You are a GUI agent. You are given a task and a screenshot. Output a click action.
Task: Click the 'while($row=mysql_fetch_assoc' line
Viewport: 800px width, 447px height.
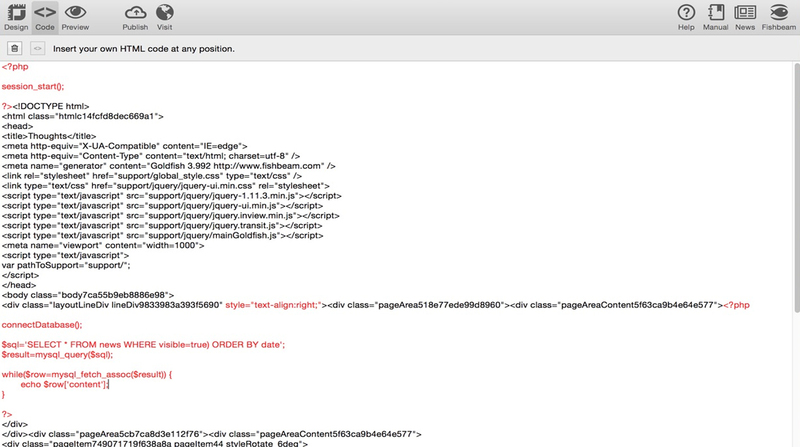[87, 374]
